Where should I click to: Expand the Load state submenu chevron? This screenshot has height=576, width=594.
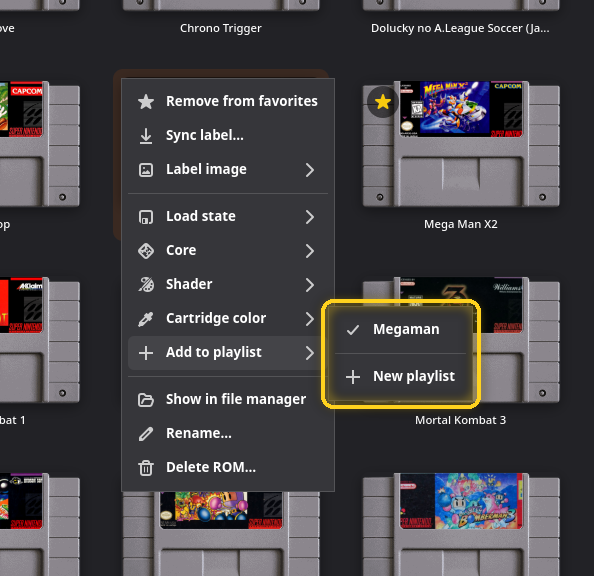pos(310,217)
